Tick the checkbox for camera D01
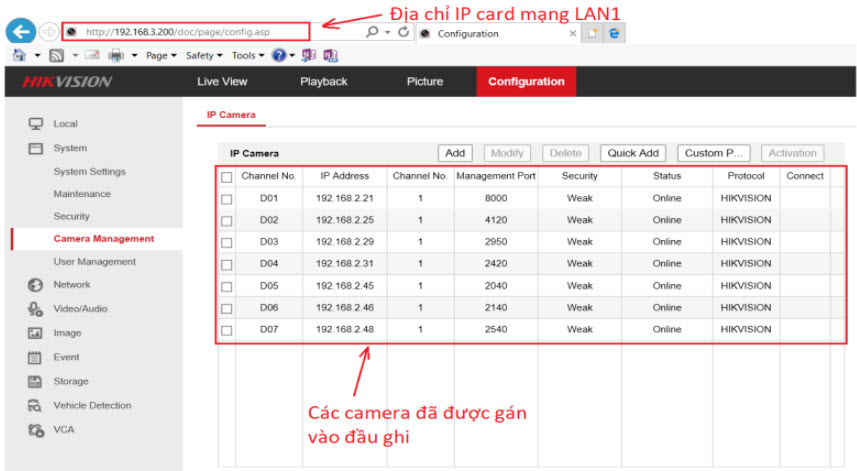This screenshot has width=857, height=471. [227, 199]
